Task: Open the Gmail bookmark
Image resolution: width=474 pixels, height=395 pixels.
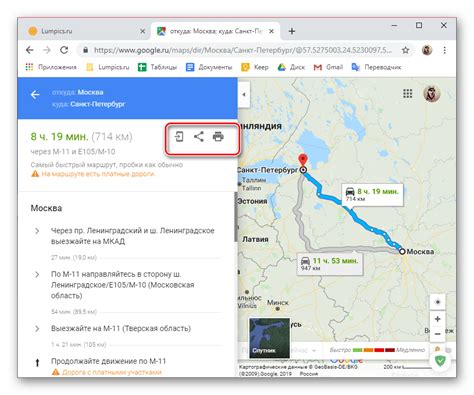Action: click(328, 67)
